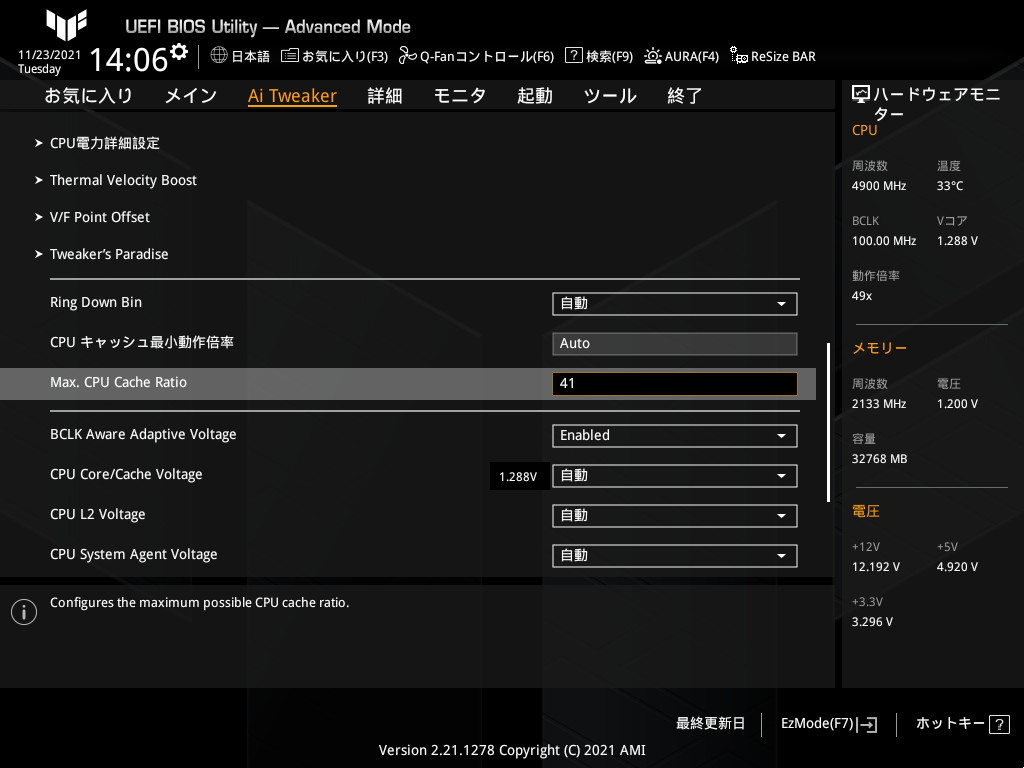
Task: Click the 1.200 V memory voltage value
Action: coord(957,404)
